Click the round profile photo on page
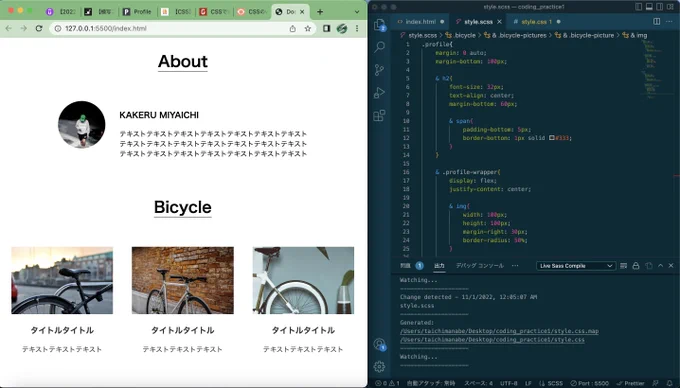680x388 pixels. [82, 124]
